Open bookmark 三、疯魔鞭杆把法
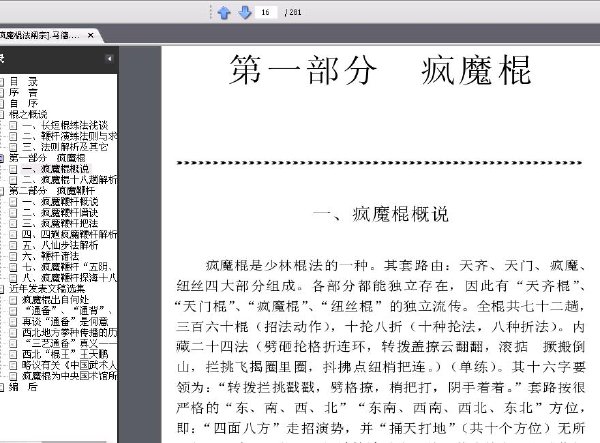Viewport: 600px width, 443px height. pos(60,223)
